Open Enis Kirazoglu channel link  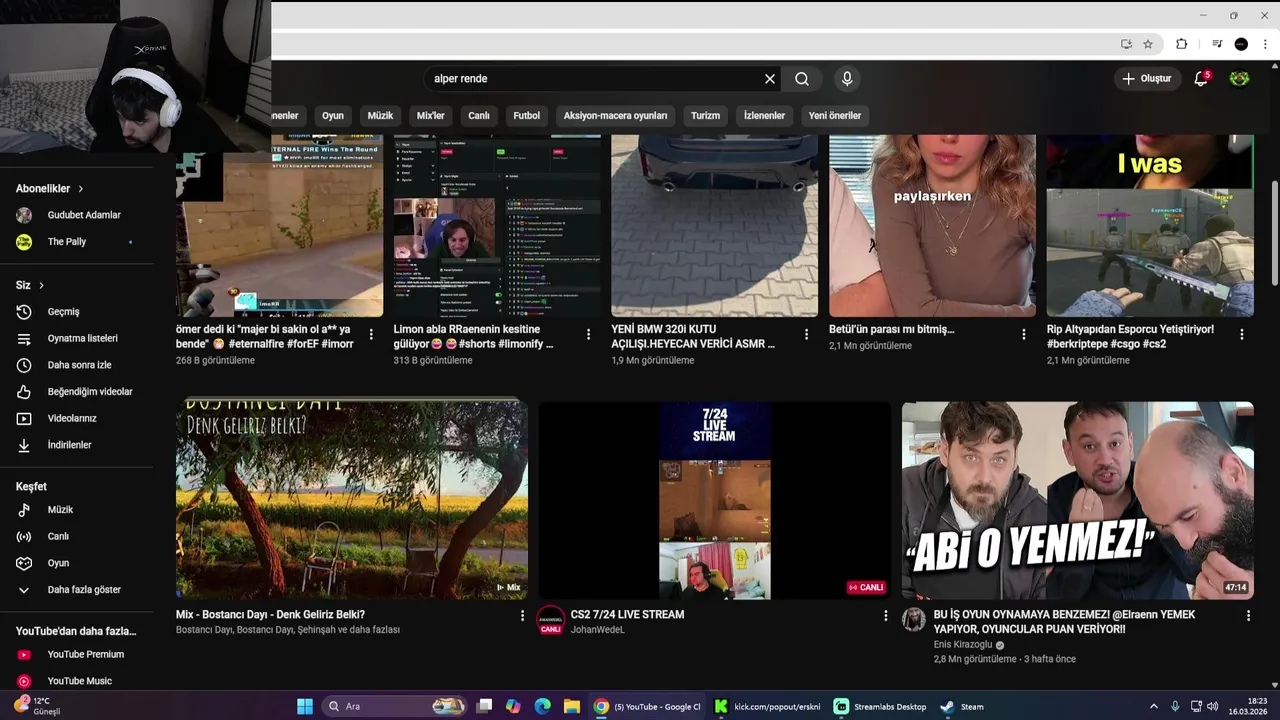point(963,645)
